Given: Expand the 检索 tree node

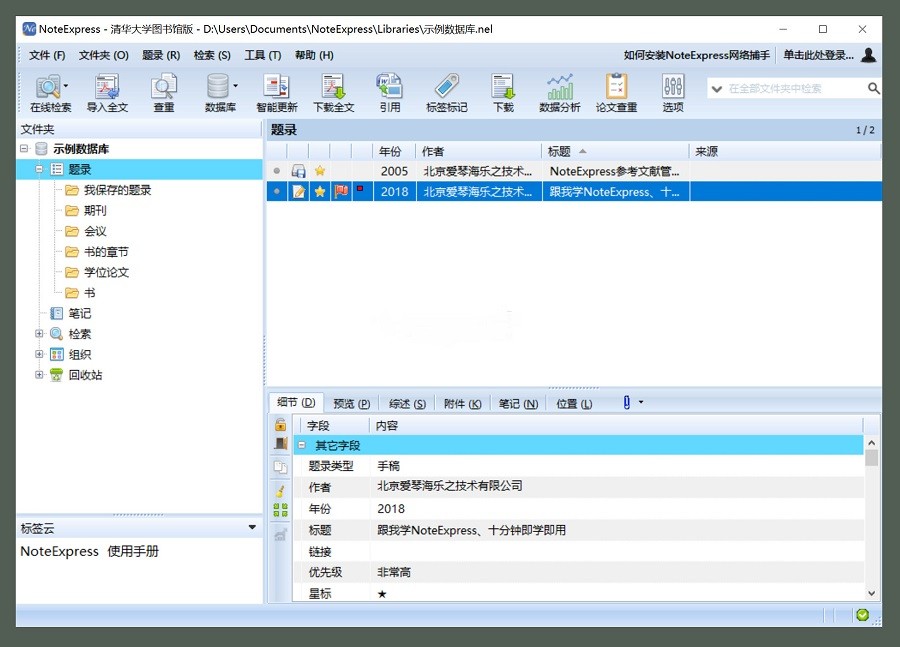Looking at the screenshot, I should pos(39,334).
